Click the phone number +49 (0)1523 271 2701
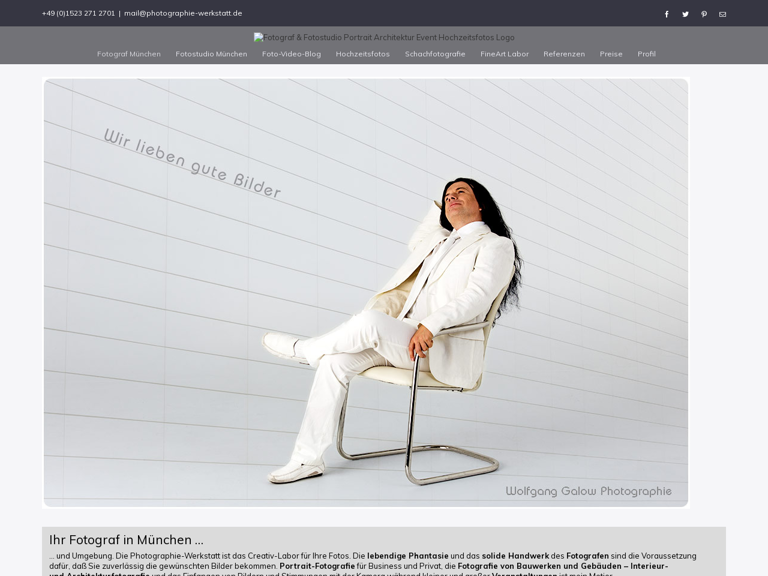This screenshot has width=768, height=576. [78, 13]
